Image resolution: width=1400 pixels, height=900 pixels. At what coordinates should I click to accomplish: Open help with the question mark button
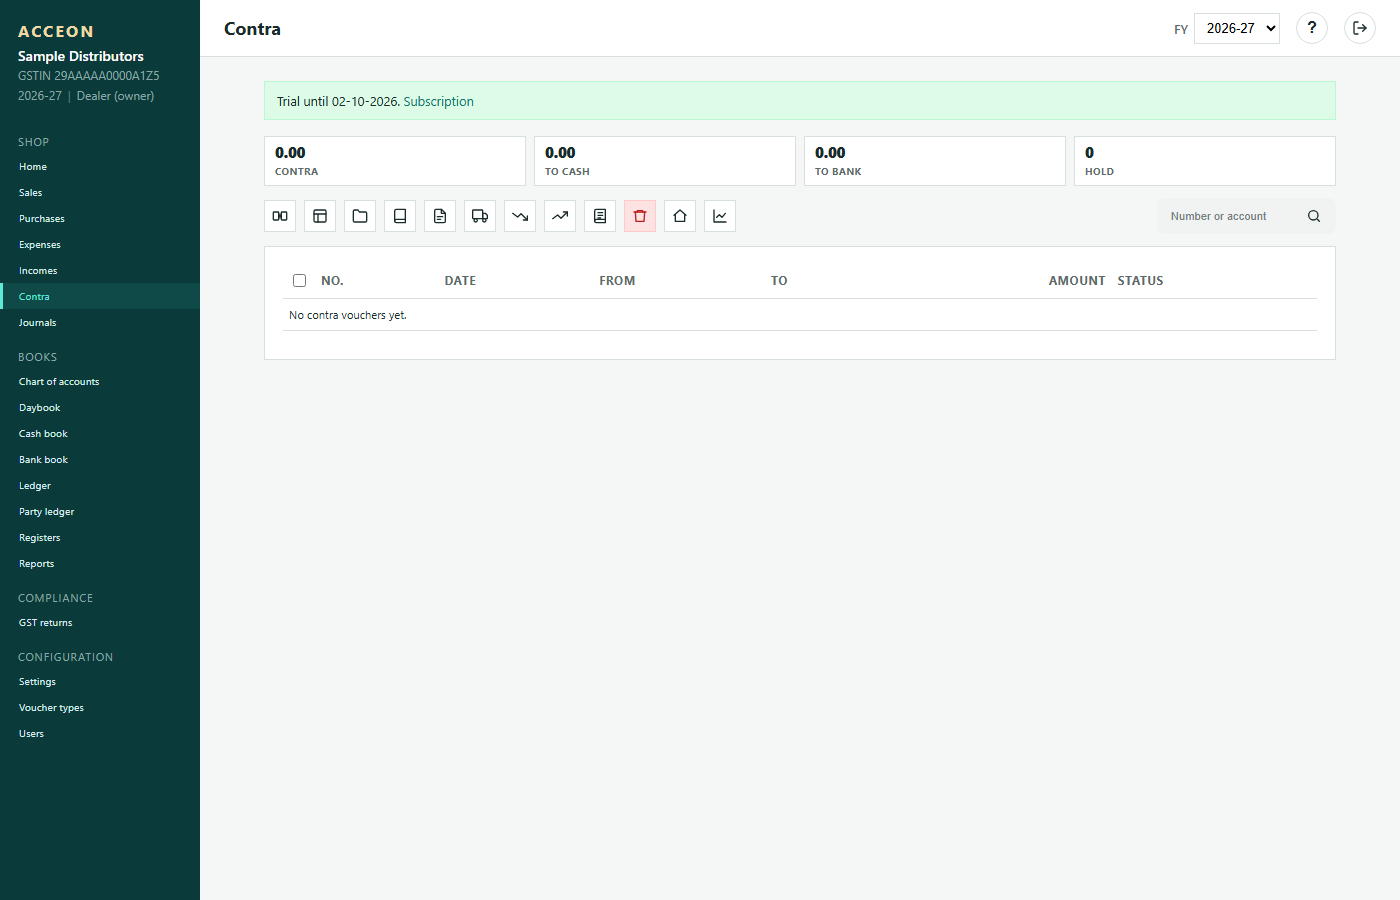tap(1312, 28)
